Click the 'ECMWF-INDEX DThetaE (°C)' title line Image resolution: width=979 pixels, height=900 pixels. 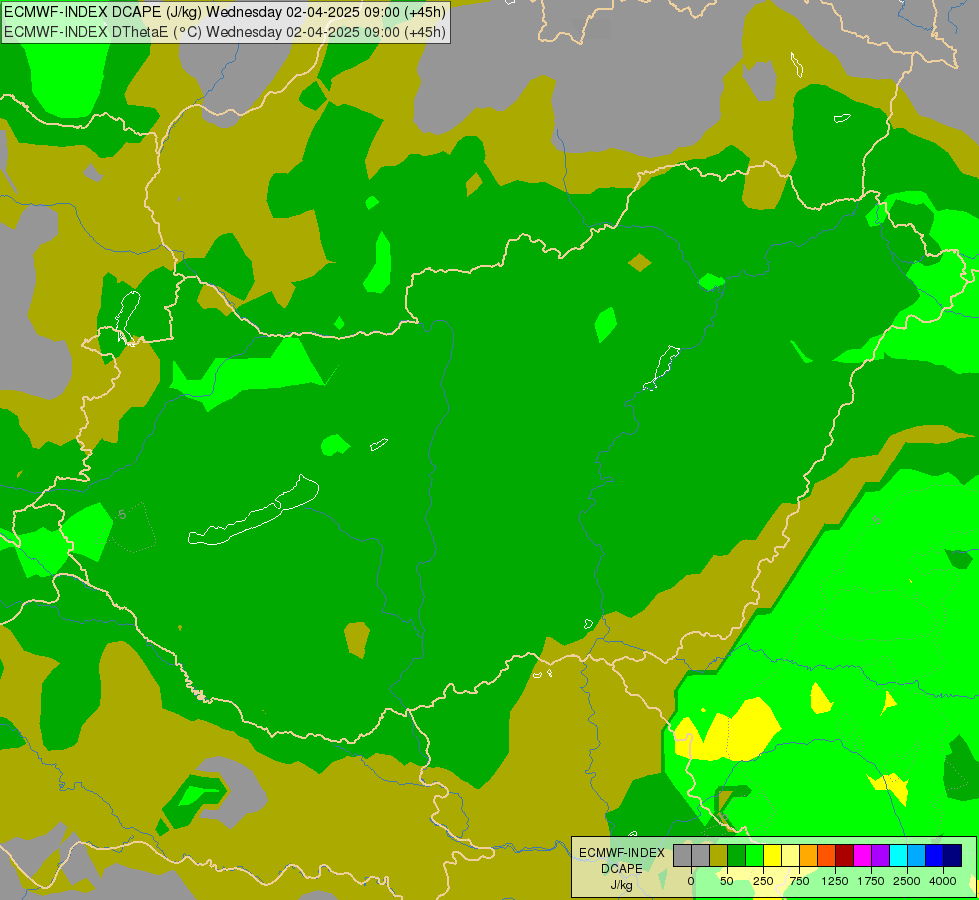tap(225, 32)
